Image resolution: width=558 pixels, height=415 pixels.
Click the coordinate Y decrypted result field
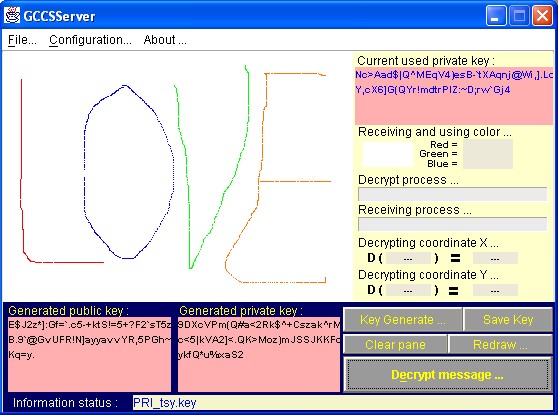[495, 290]
